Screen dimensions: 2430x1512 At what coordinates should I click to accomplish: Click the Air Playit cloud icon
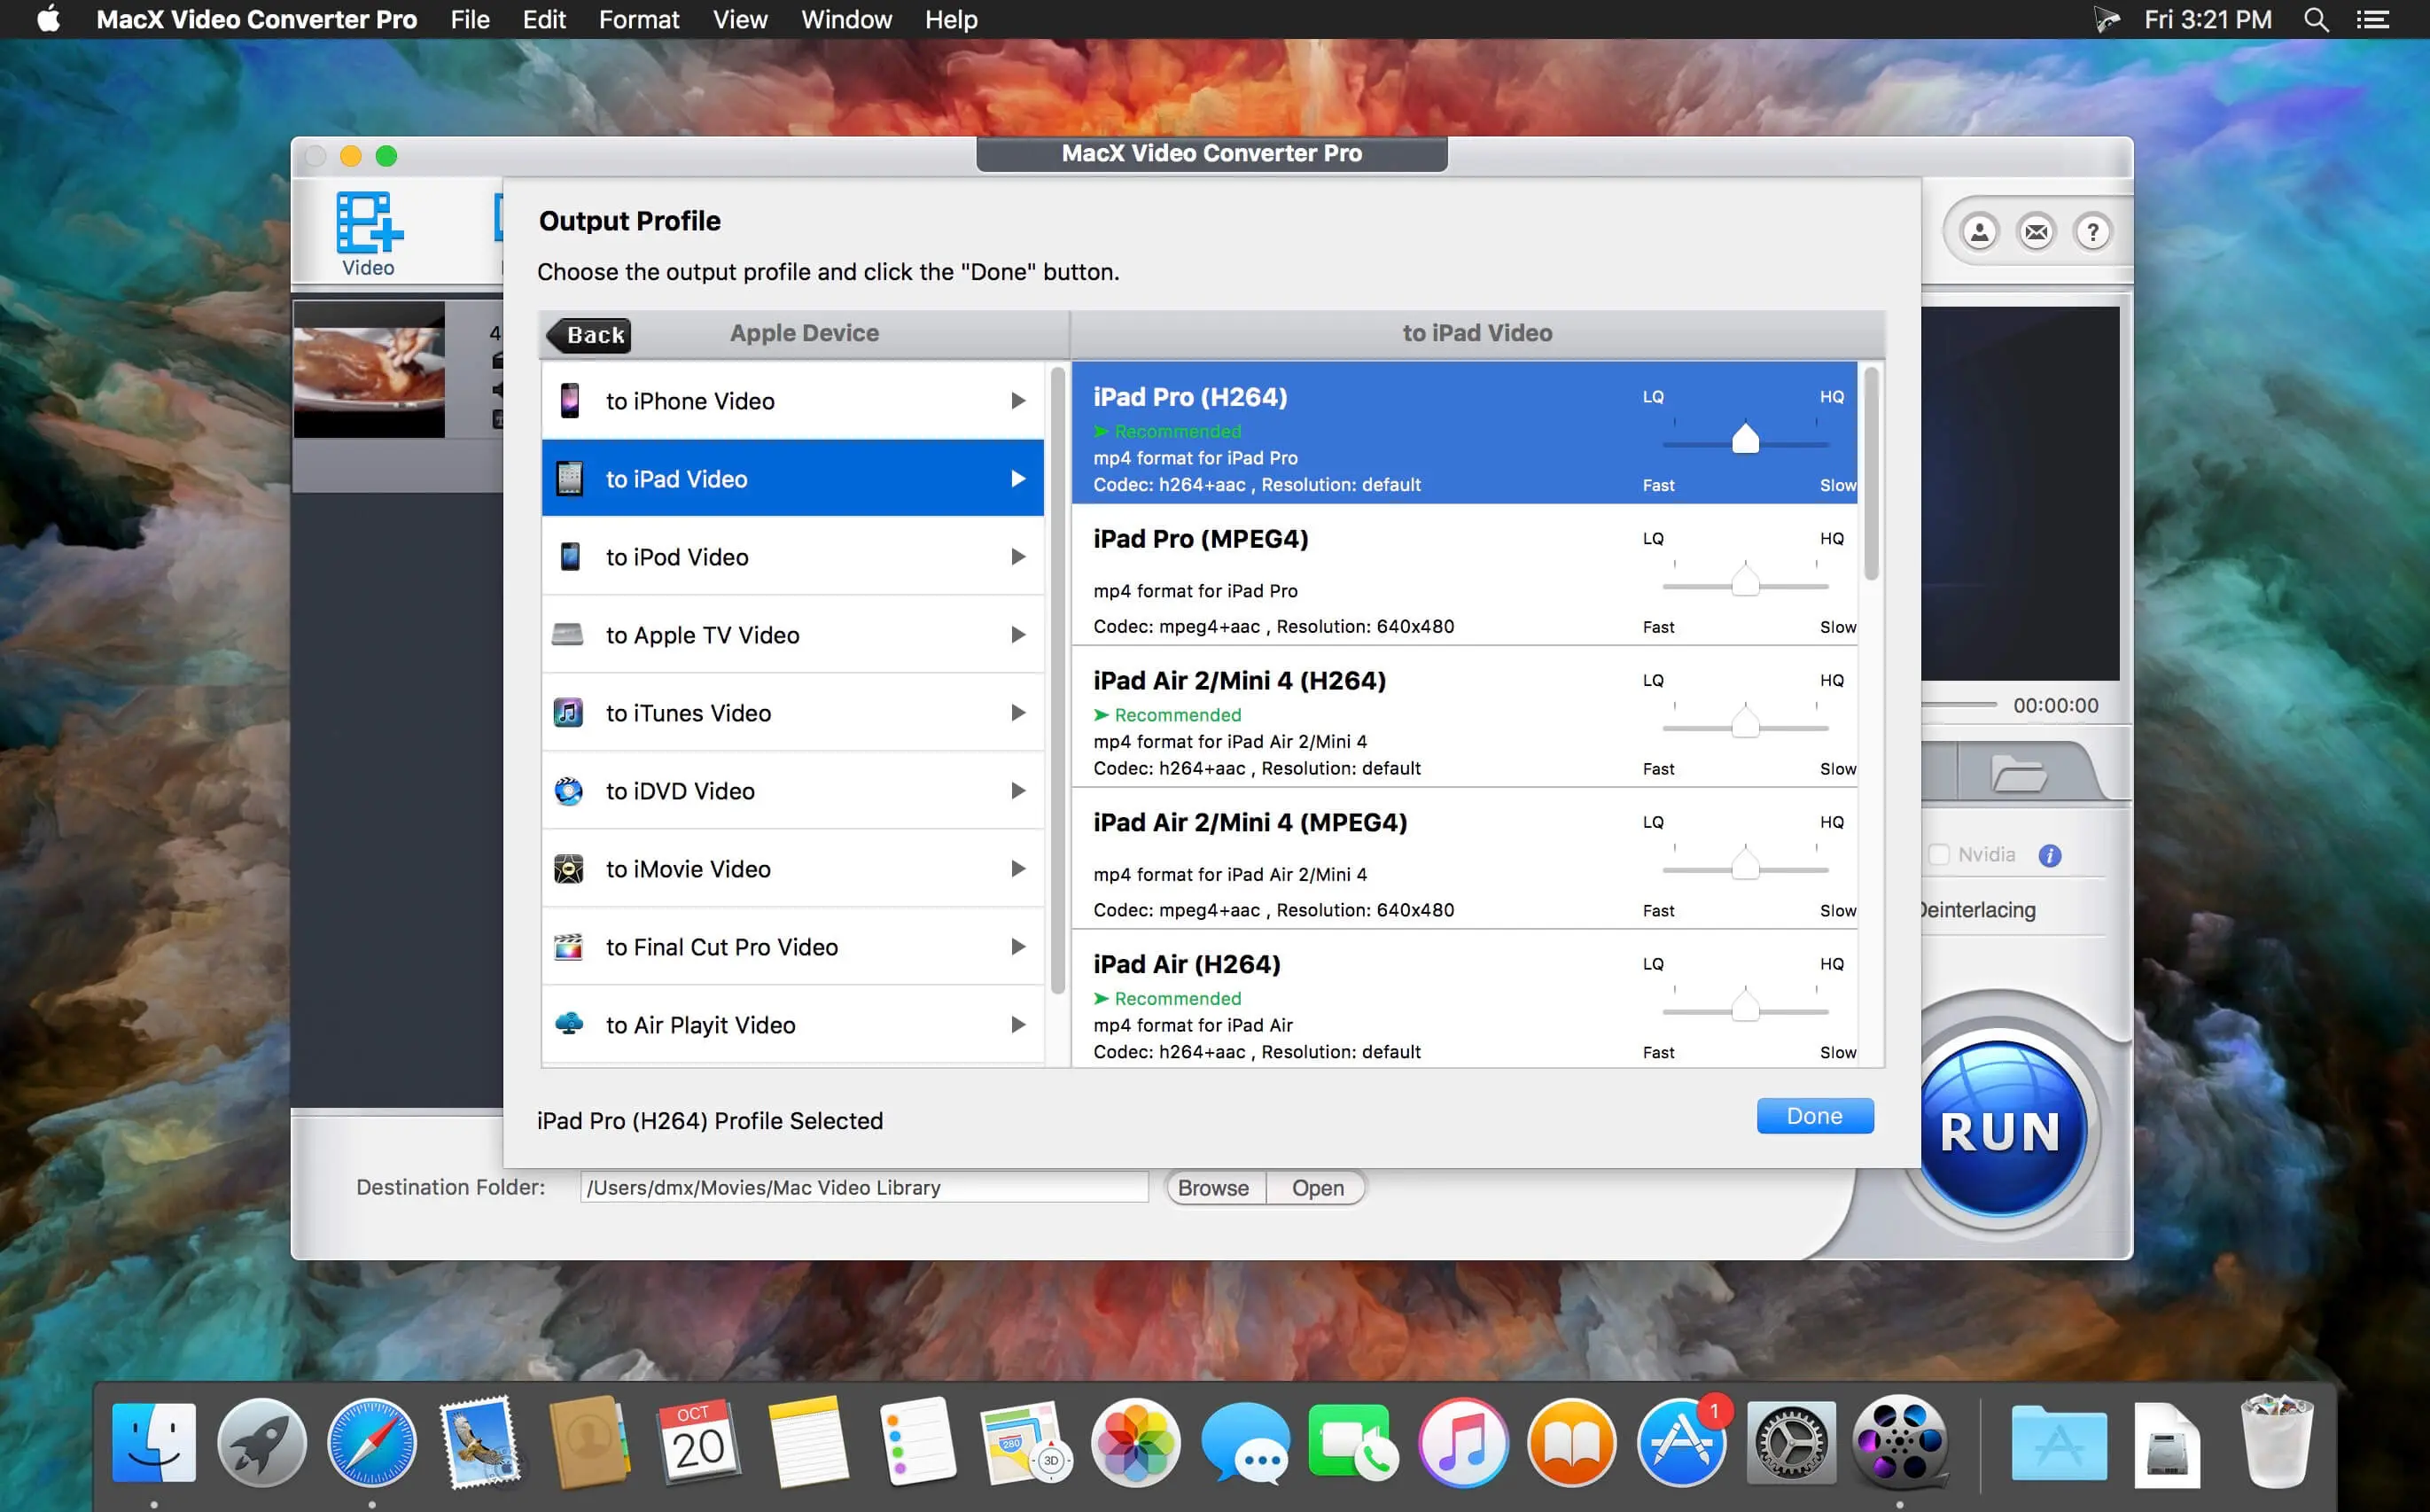[568, 1024]
